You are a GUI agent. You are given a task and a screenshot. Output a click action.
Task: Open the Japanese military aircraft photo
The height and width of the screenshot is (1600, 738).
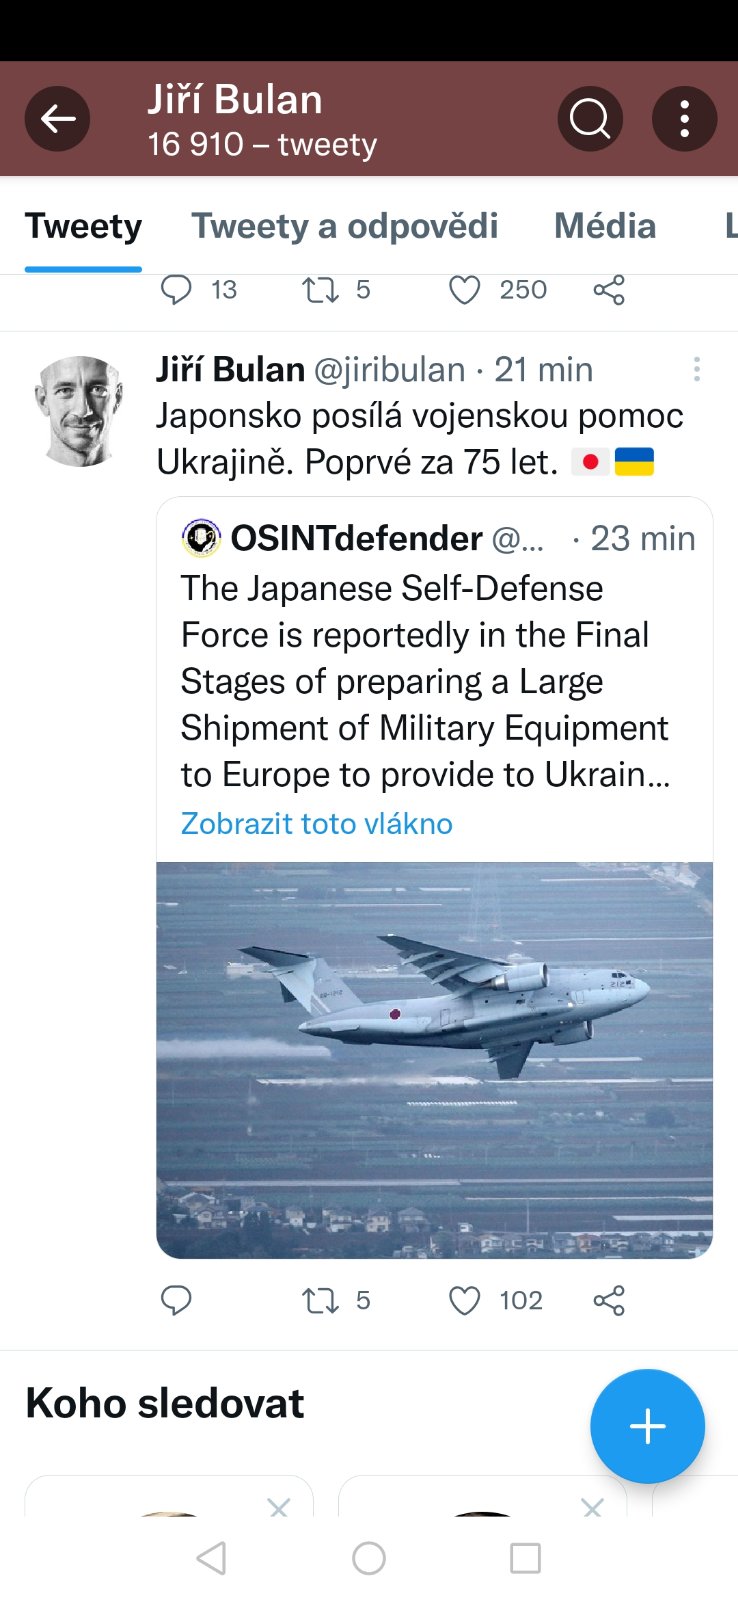click(x=434, y=1060)
